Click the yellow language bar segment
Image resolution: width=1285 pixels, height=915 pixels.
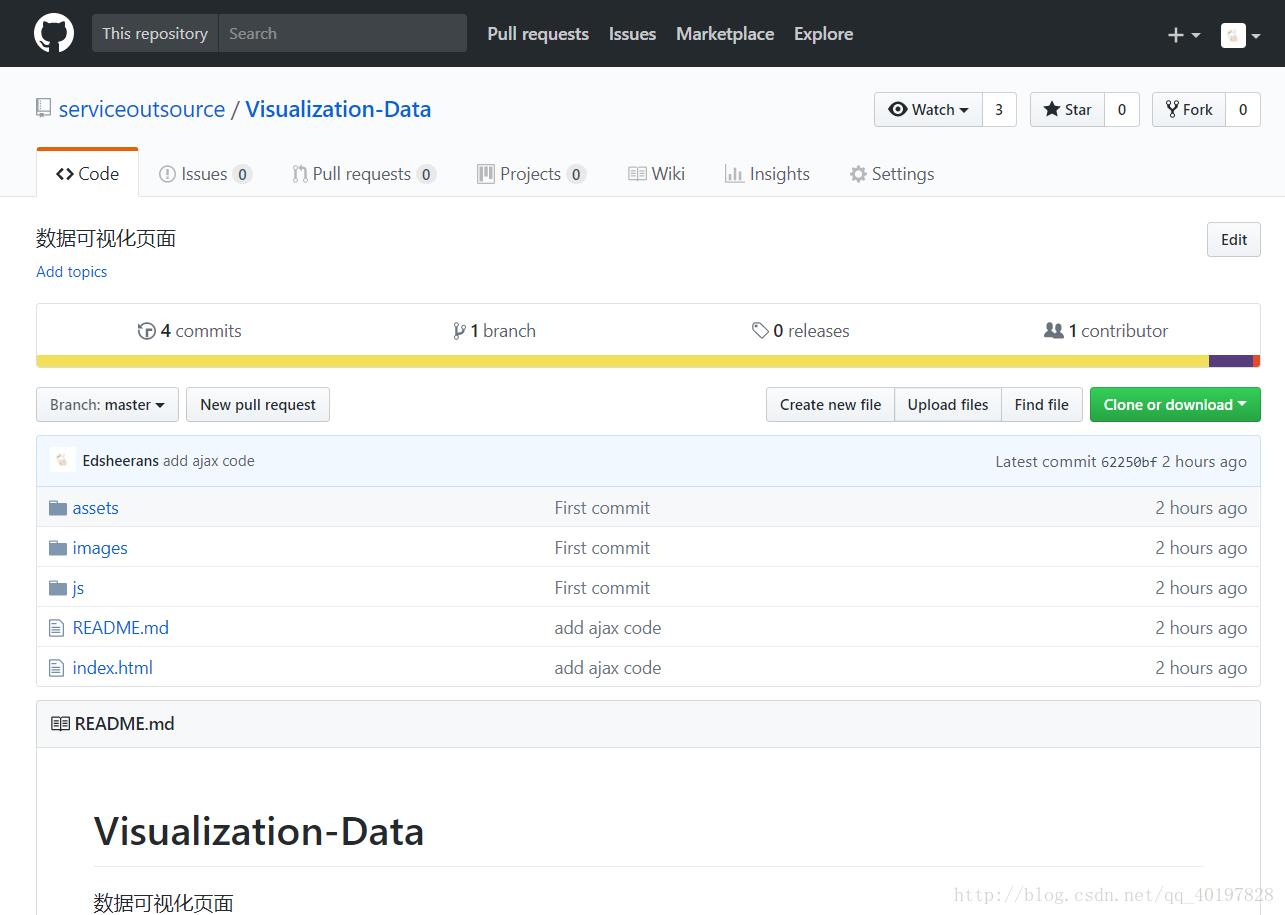pos(622,361)
